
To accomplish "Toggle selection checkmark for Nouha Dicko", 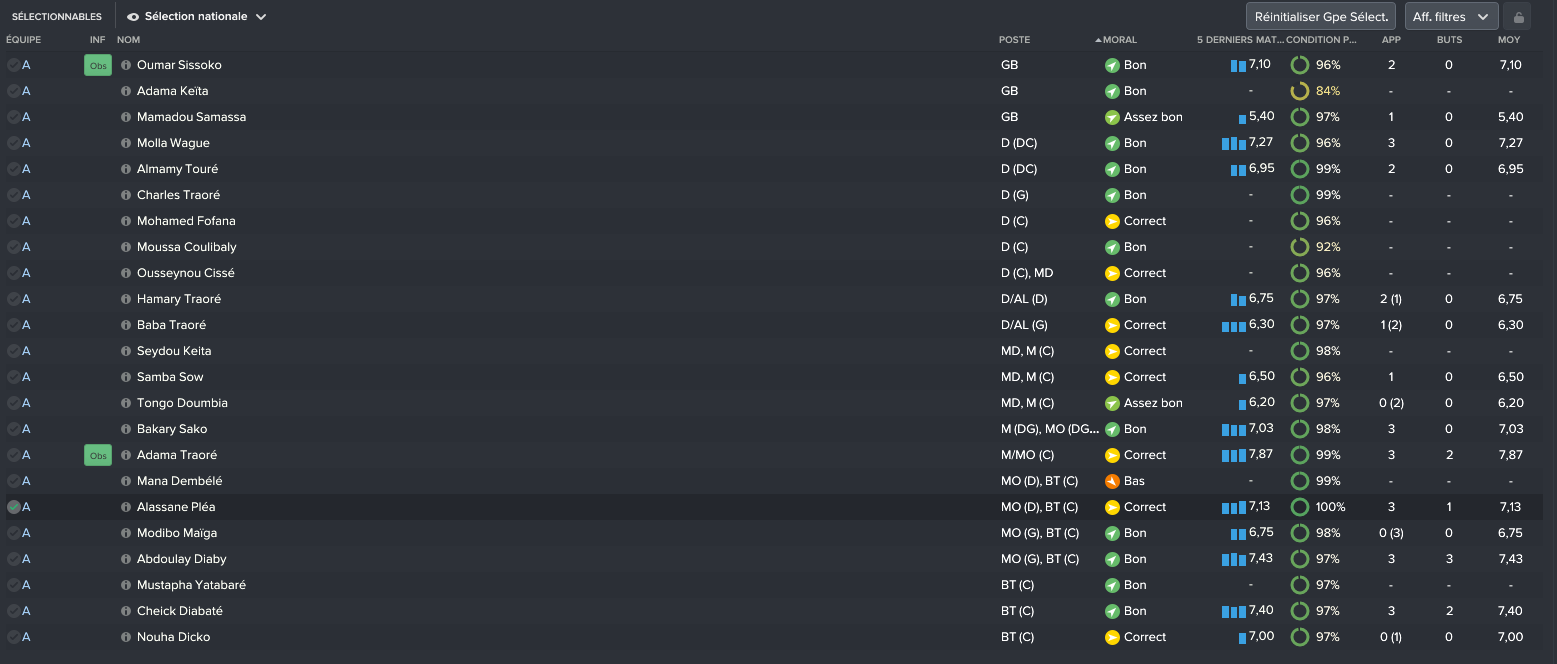I will pyautogui.click(x=13, y=637).
